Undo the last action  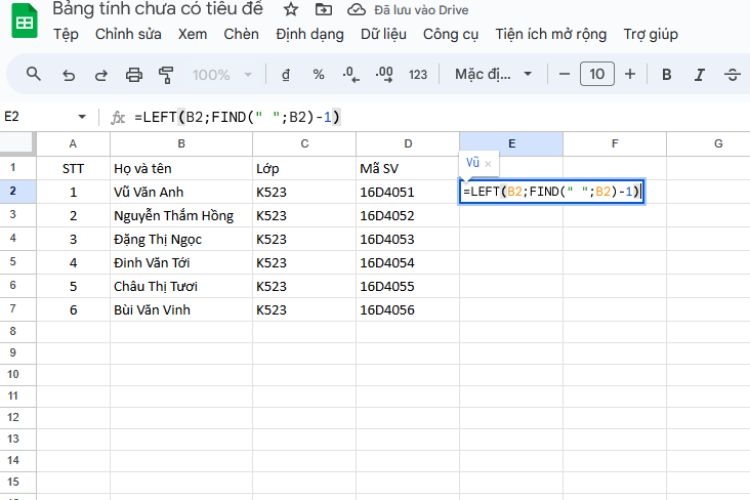[x=68, y=75]
